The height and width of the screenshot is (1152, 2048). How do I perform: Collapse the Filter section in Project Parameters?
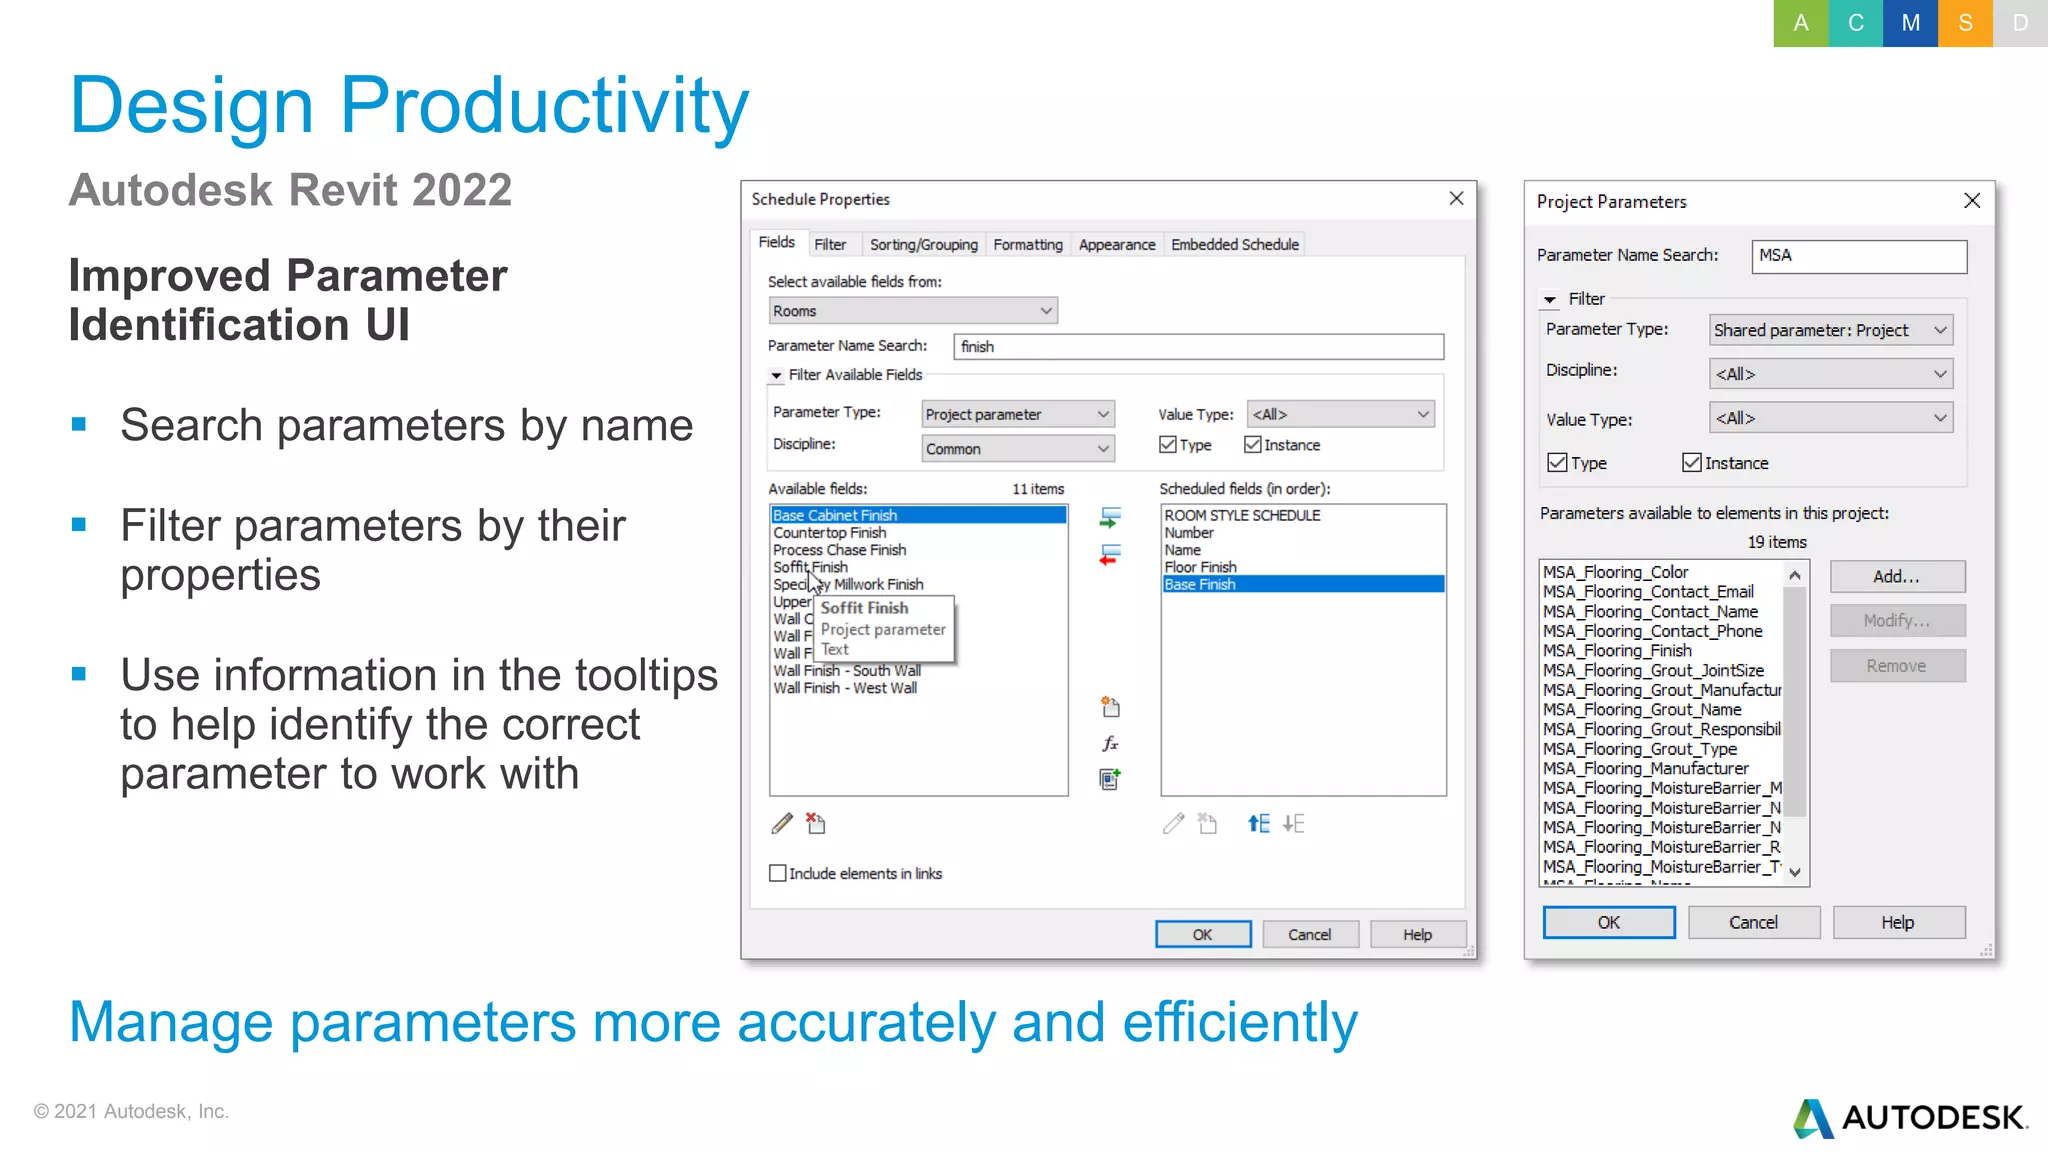pos(1550,299)
